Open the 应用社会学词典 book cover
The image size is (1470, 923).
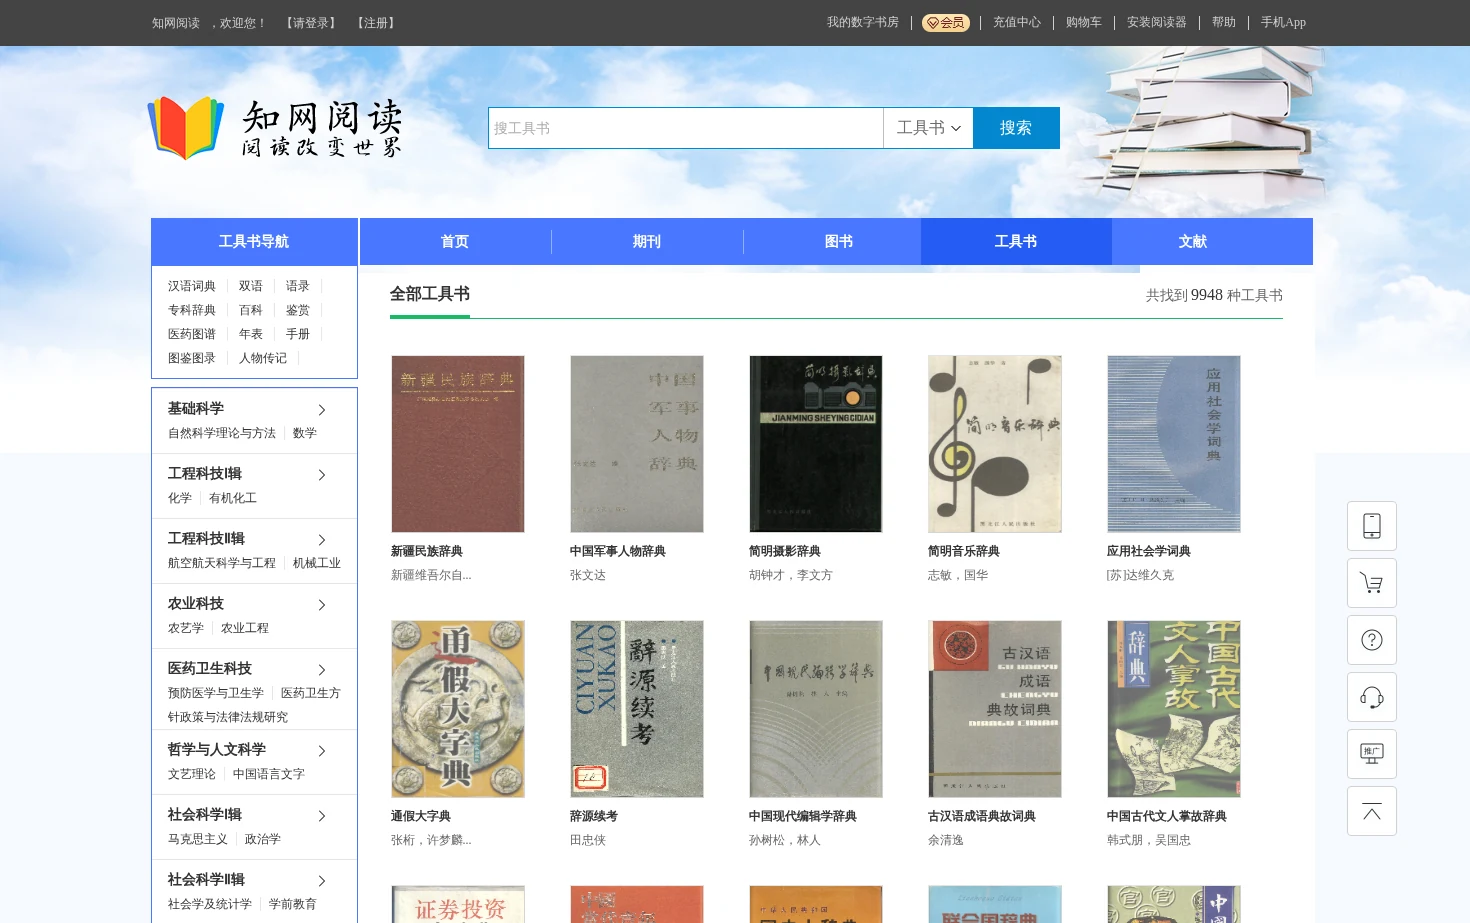click(x=1174, y=444)
